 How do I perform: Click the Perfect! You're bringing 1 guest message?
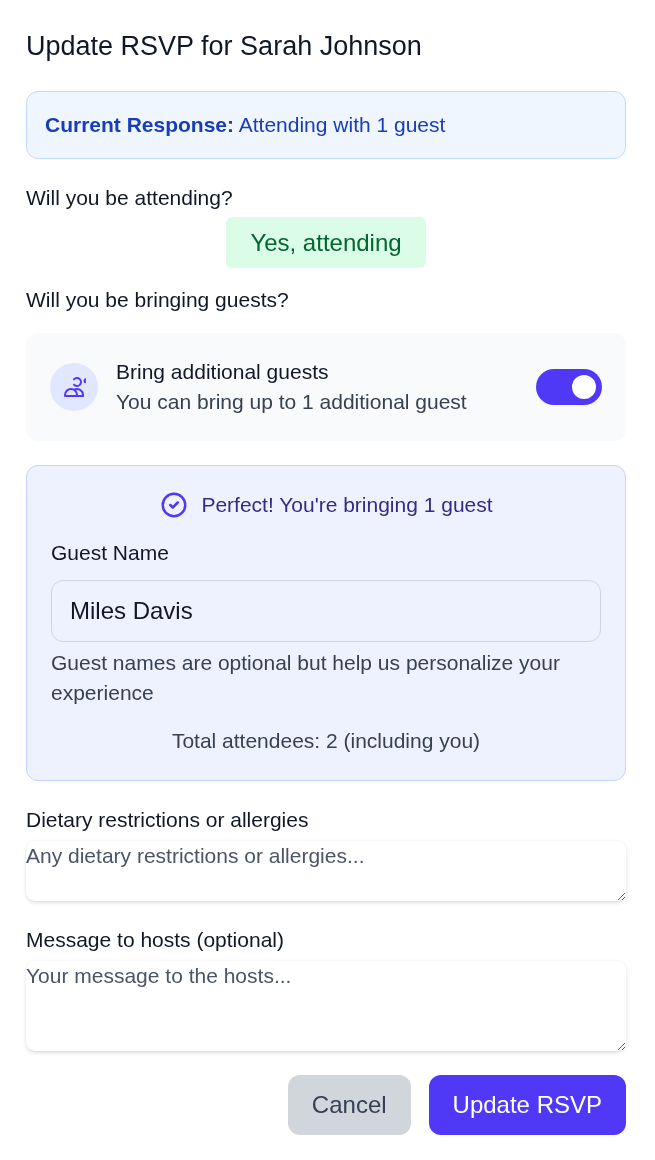(x=347, y=505)
